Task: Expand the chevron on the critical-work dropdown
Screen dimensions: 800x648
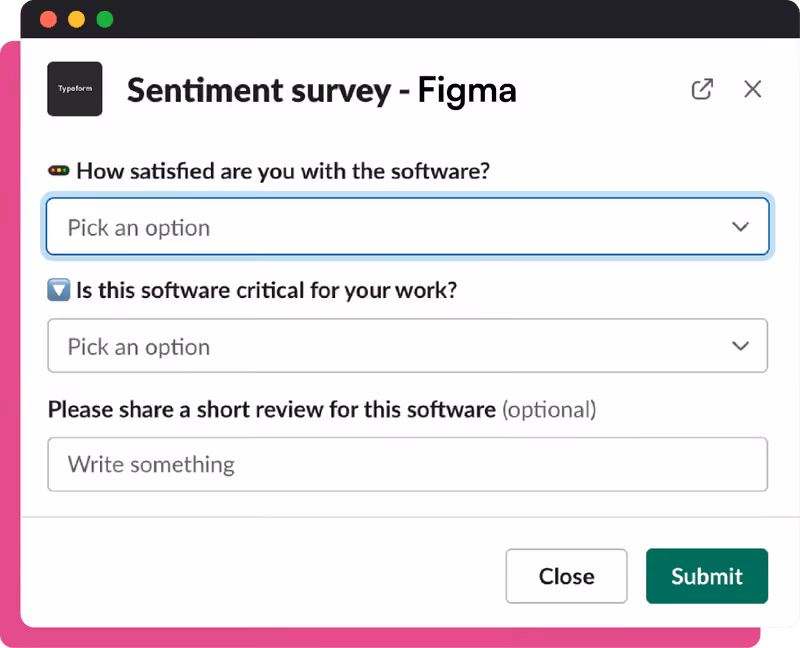Action: click(740, 346)
